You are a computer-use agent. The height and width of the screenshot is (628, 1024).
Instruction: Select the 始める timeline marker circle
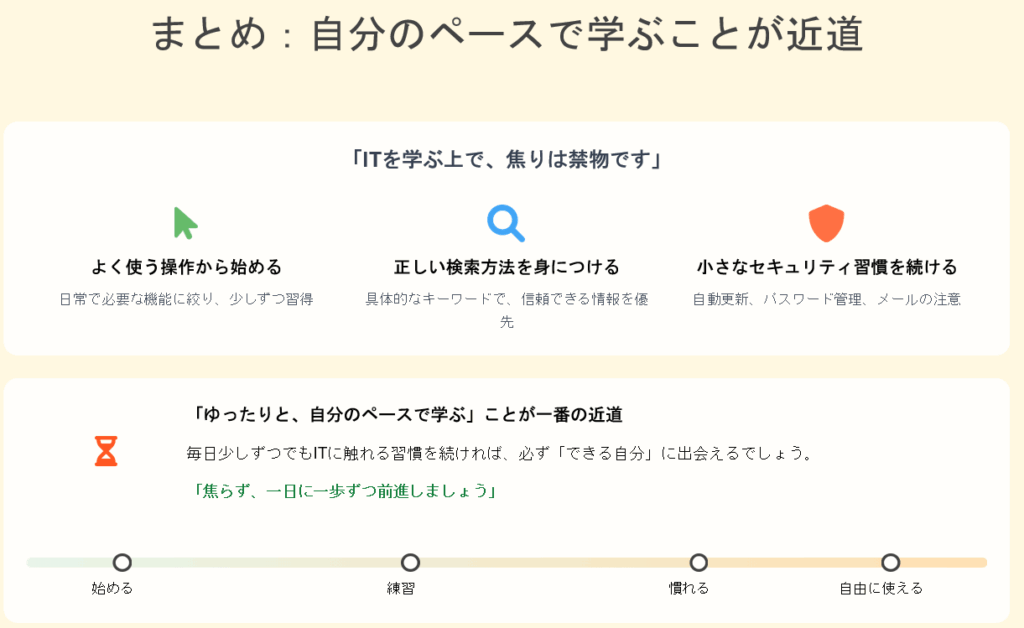(x=122, y=563)
